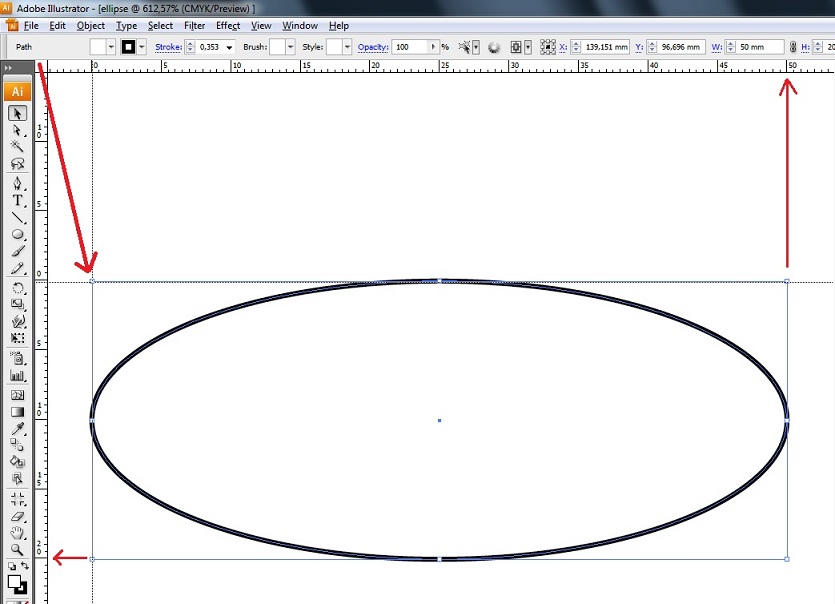The image size is (835, 604).
Task: Open the Select menu
Action: (160, 26)
